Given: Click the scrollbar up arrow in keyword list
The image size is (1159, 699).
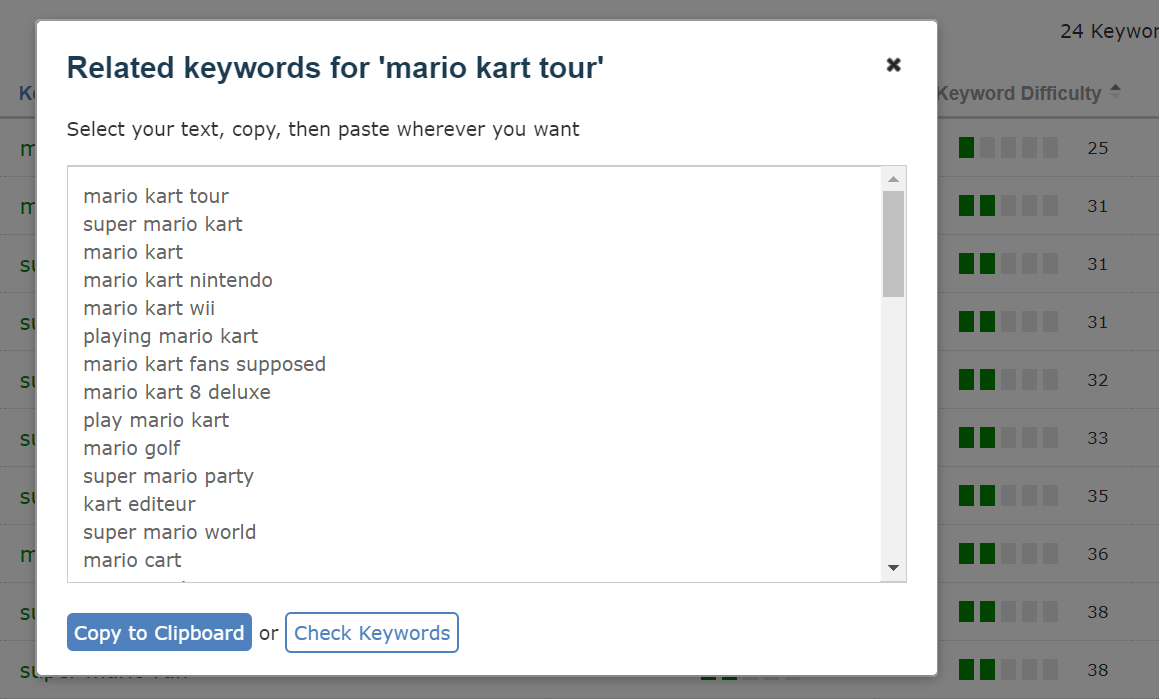Looking at the screenshot, I should [894, 179].
